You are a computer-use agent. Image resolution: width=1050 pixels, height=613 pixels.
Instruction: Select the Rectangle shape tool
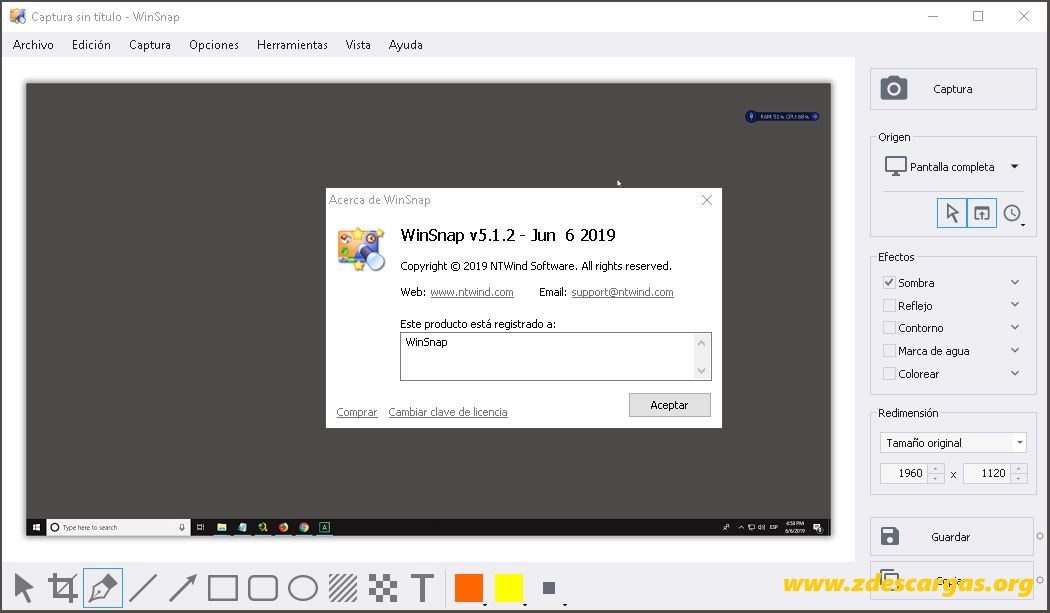click(x=223, y=588)
